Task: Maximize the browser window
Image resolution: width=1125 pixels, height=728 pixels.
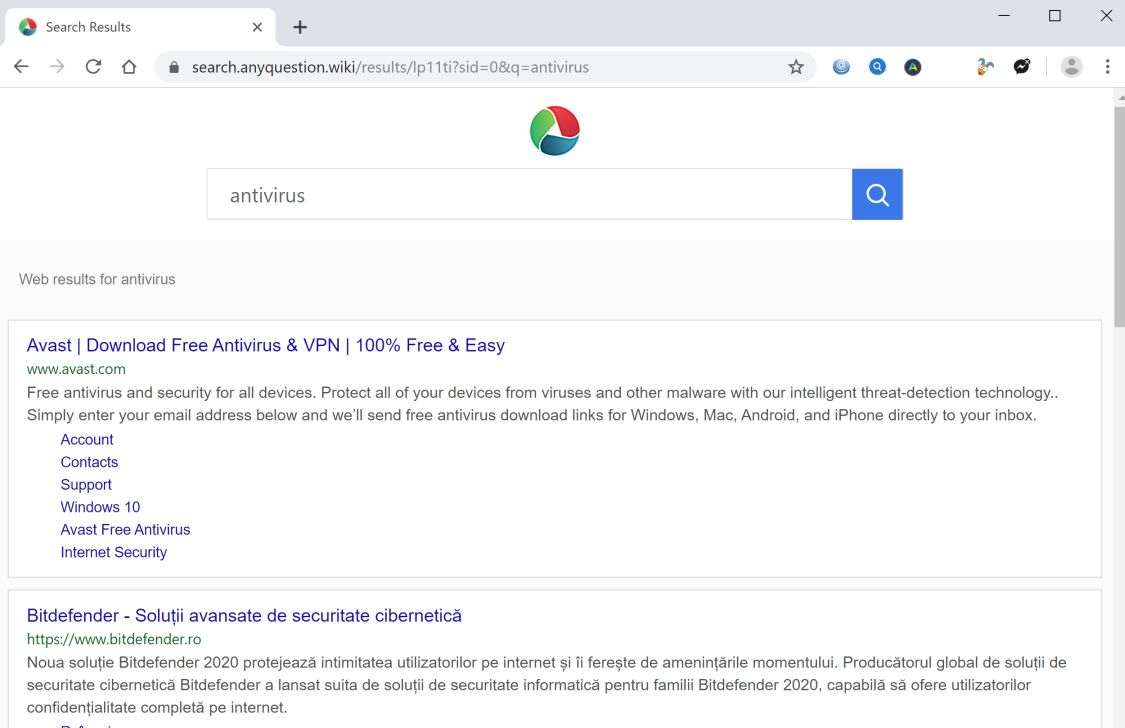Action: tap(1055, 16)
